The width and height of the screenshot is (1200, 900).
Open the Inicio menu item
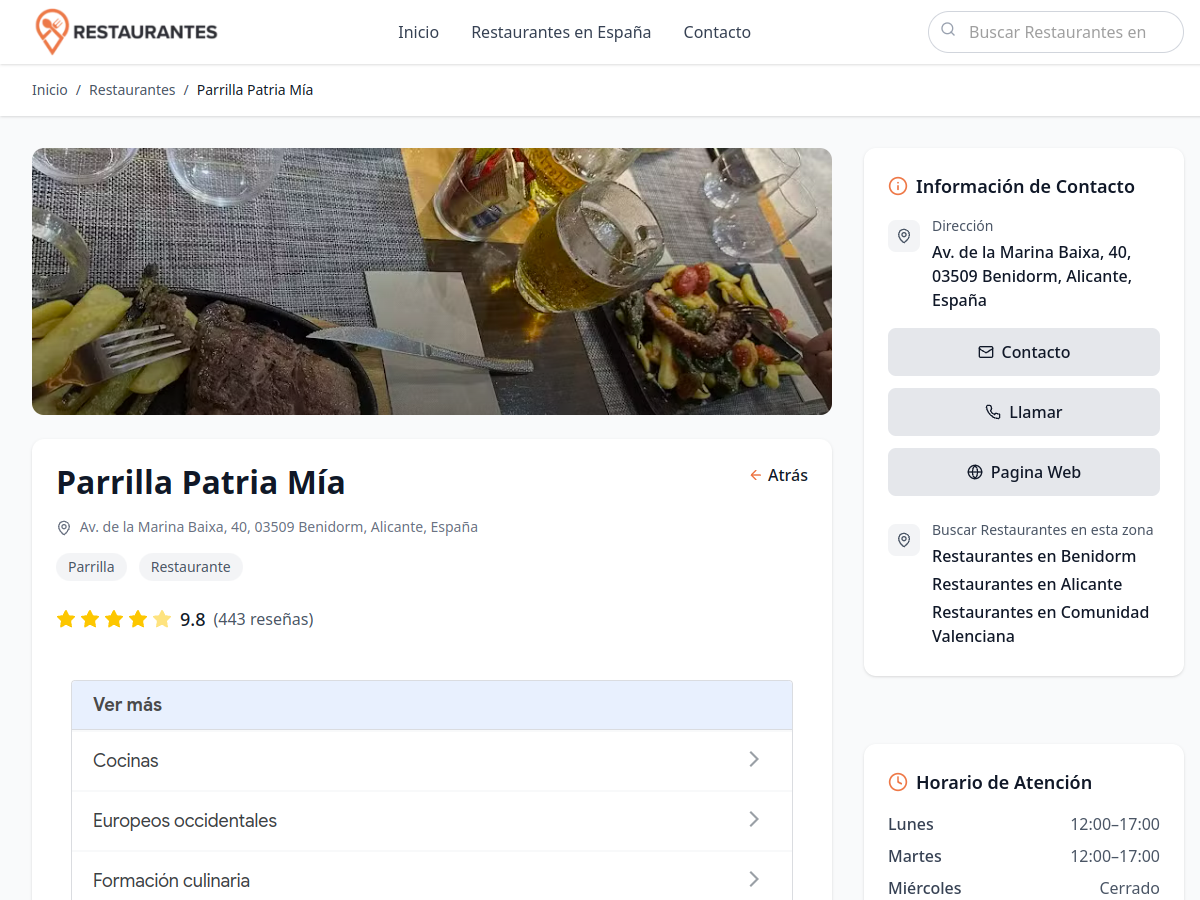418,32
